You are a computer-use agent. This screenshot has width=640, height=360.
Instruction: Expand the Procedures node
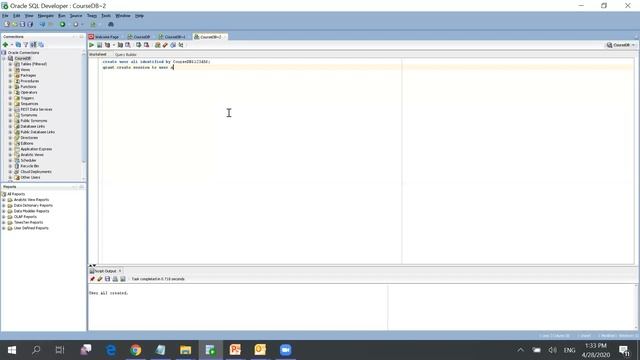coord(10,81)
